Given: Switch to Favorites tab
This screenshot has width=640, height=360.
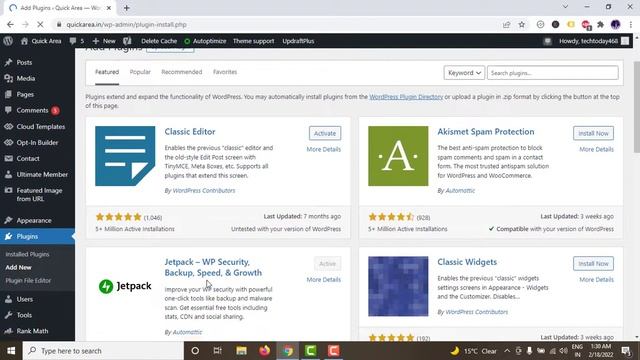Looking at the screenshot, I should [x=225, y=72].
